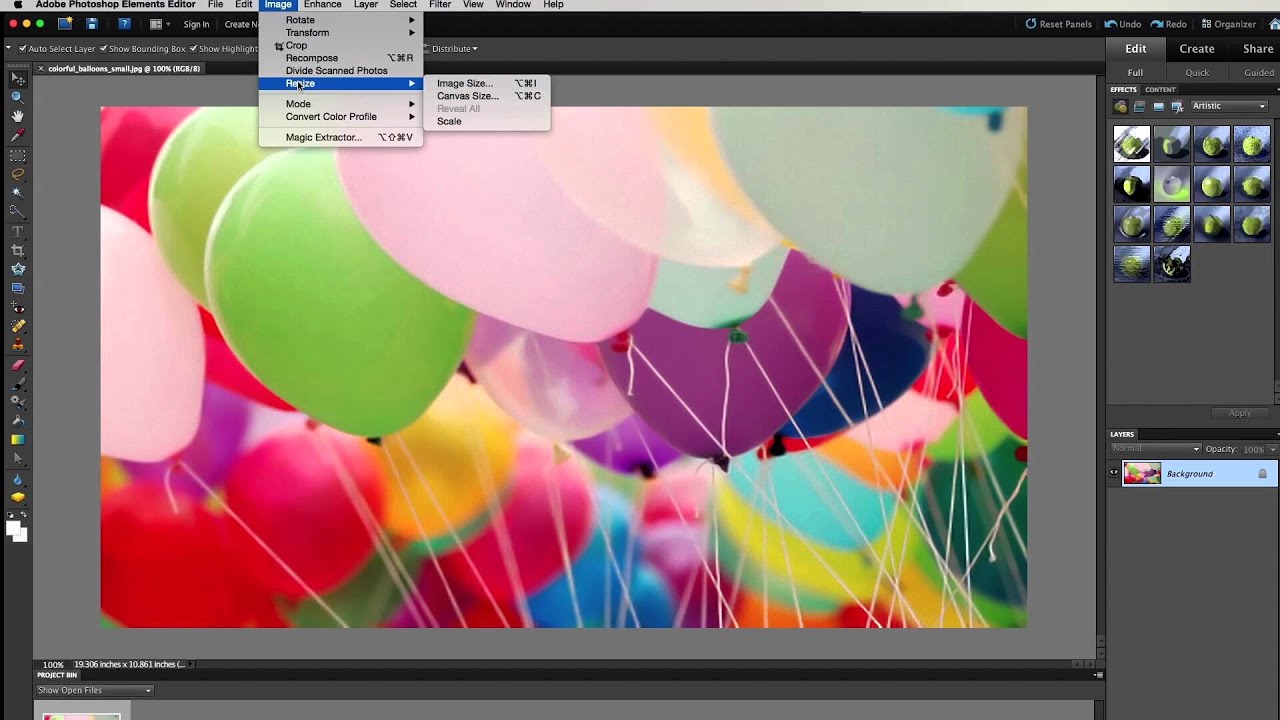Select the Quick Selection tool
Image resolution: width=1280 pixels, height=720 pixels.
coord(18,212)
